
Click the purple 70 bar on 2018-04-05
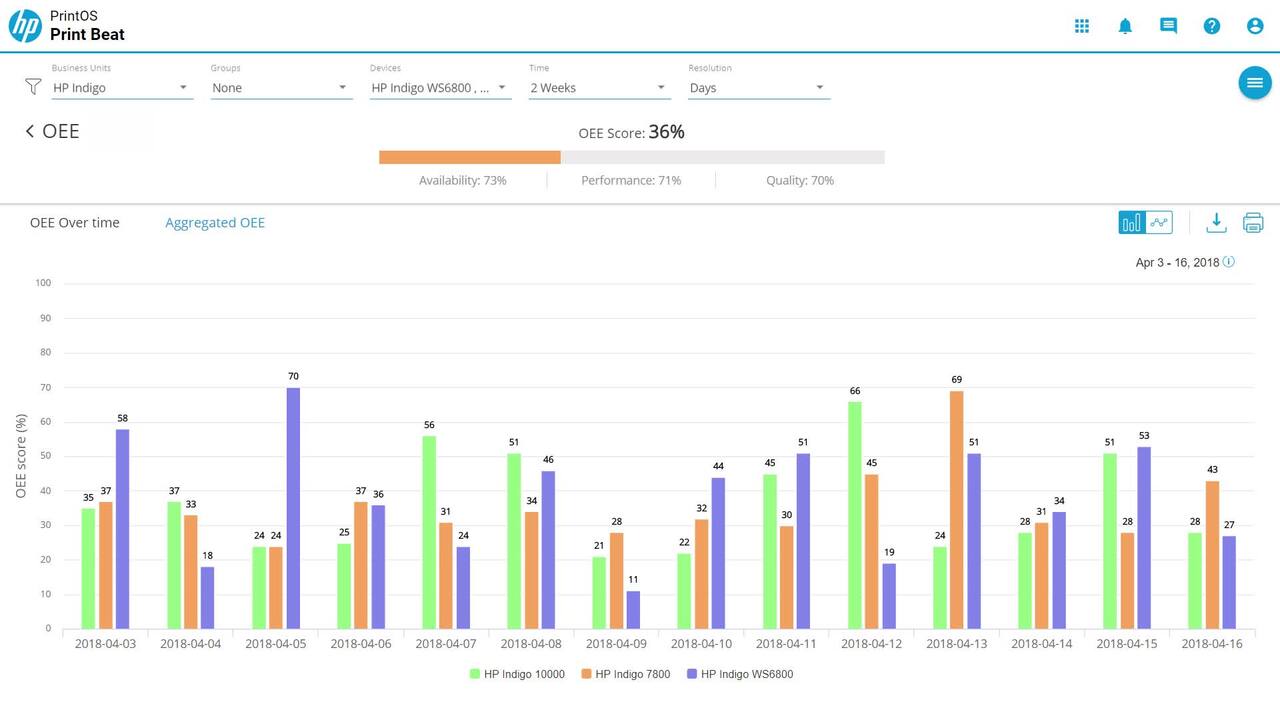click(293, 508)
